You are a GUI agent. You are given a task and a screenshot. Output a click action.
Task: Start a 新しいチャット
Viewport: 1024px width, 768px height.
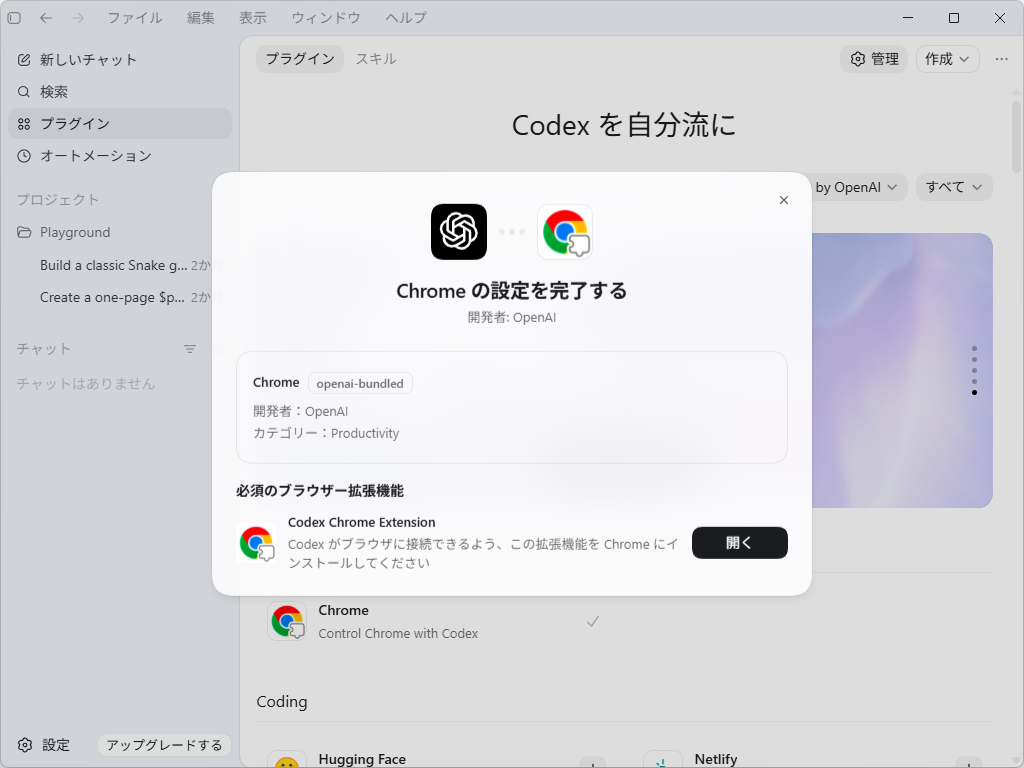point(120,59)
